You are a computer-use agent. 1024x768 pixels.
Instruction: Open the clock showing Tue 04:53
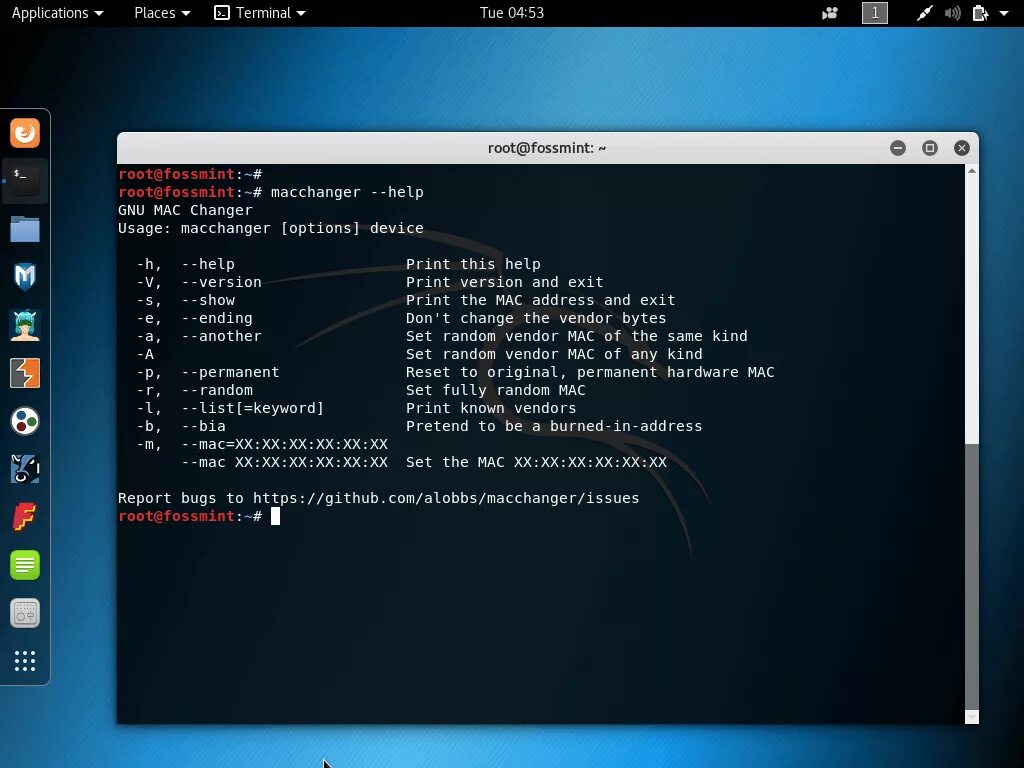pos(512,13)
